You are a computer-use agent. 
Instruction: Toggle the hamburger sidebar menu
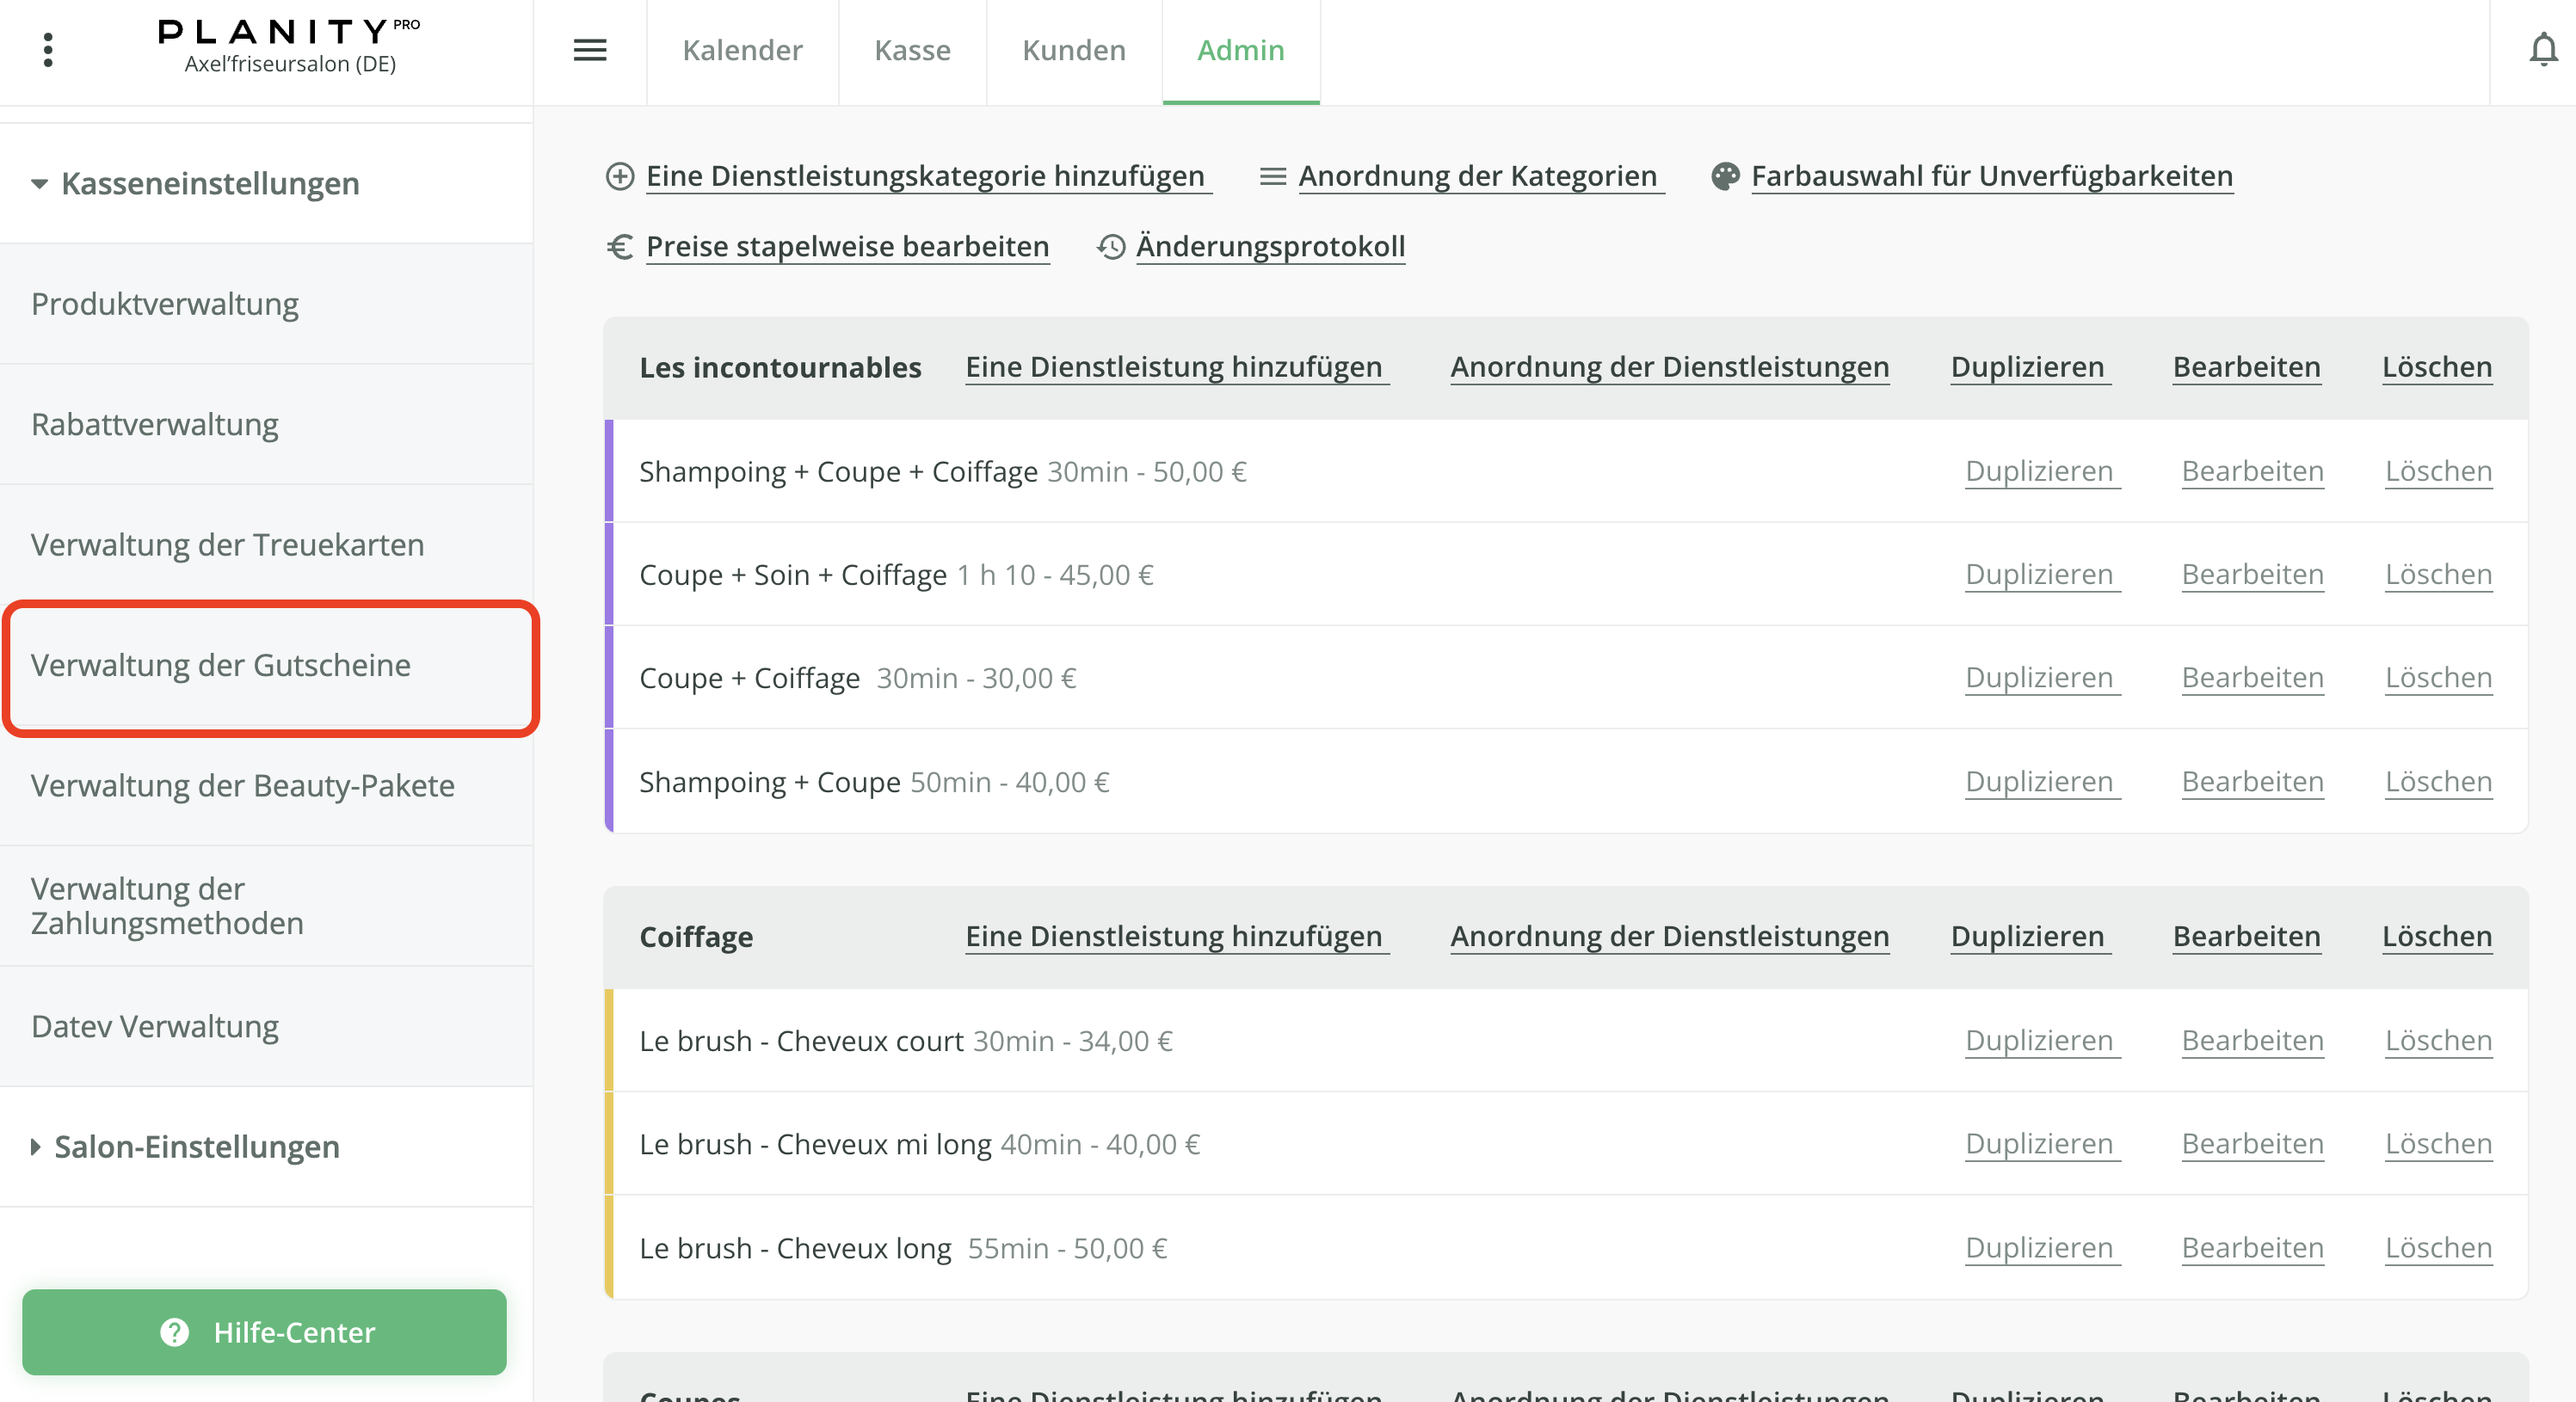click(590, 50)
